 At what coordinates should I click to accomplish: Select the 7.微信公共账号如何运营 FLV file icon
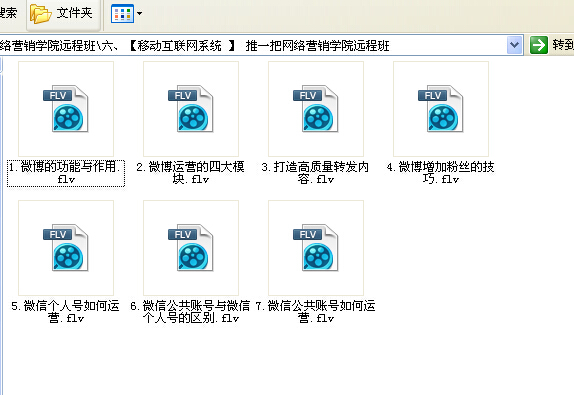click(x=316, y=248)
